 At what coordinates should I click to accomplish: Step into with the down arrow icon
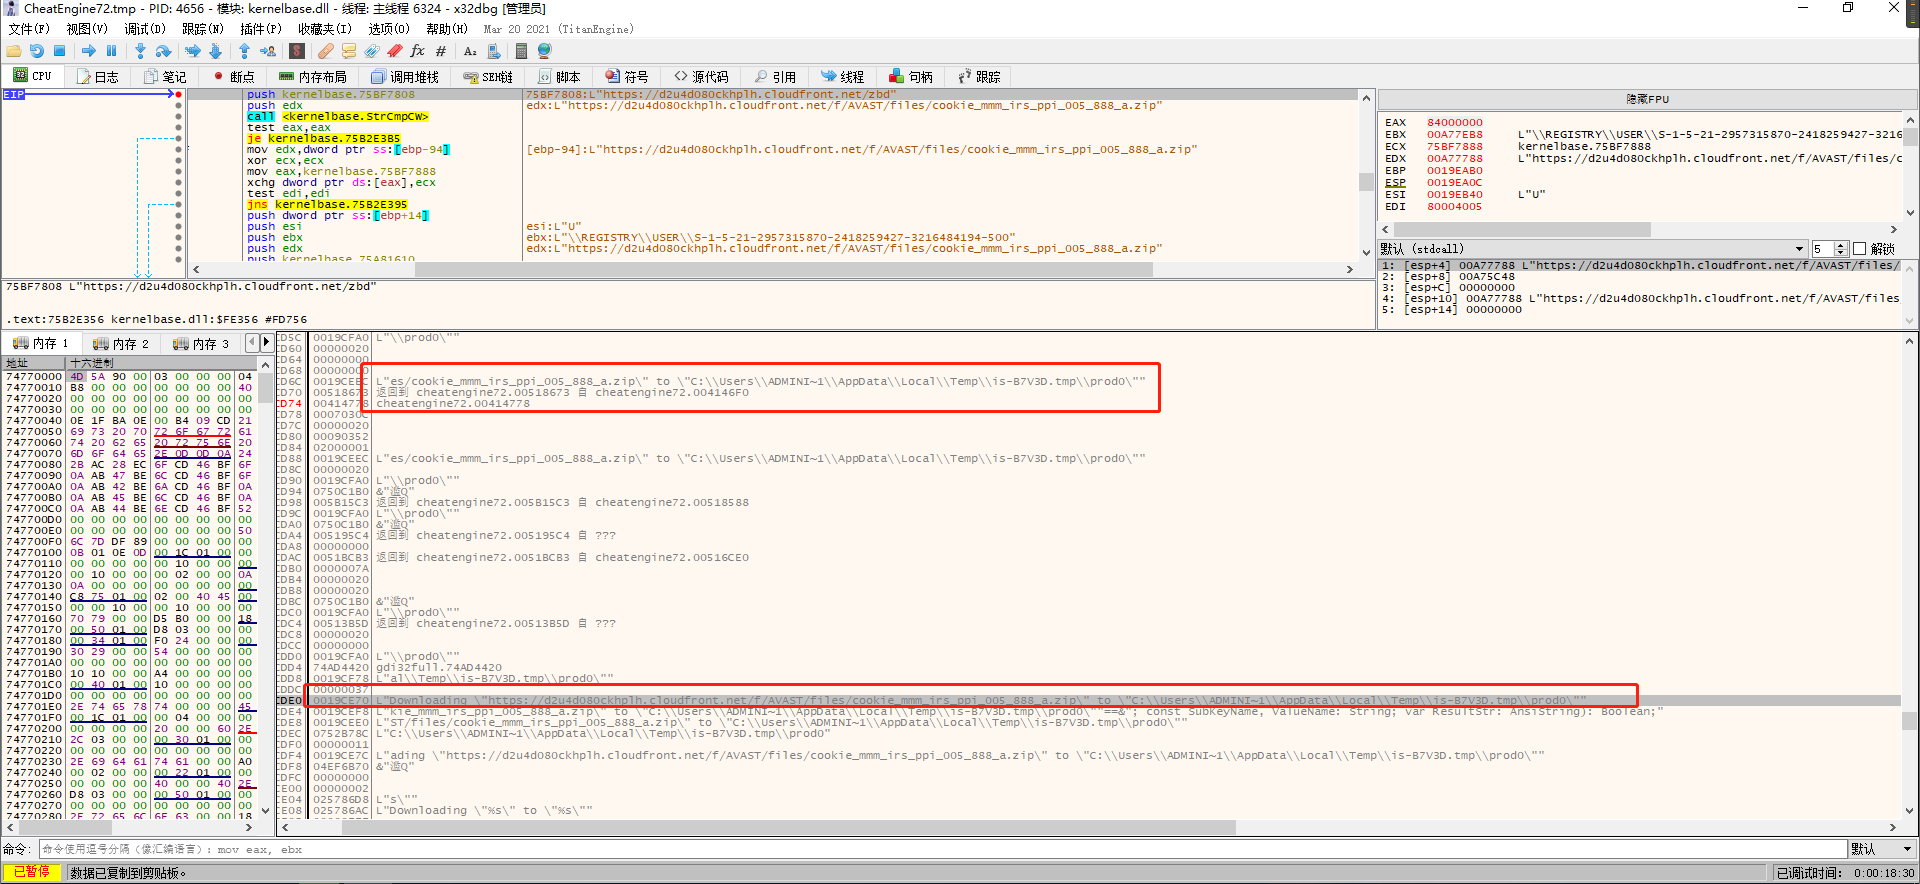[140, 51]
